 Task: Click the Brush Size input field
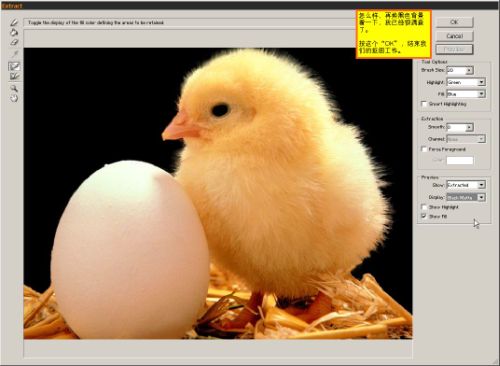point(456,70)
